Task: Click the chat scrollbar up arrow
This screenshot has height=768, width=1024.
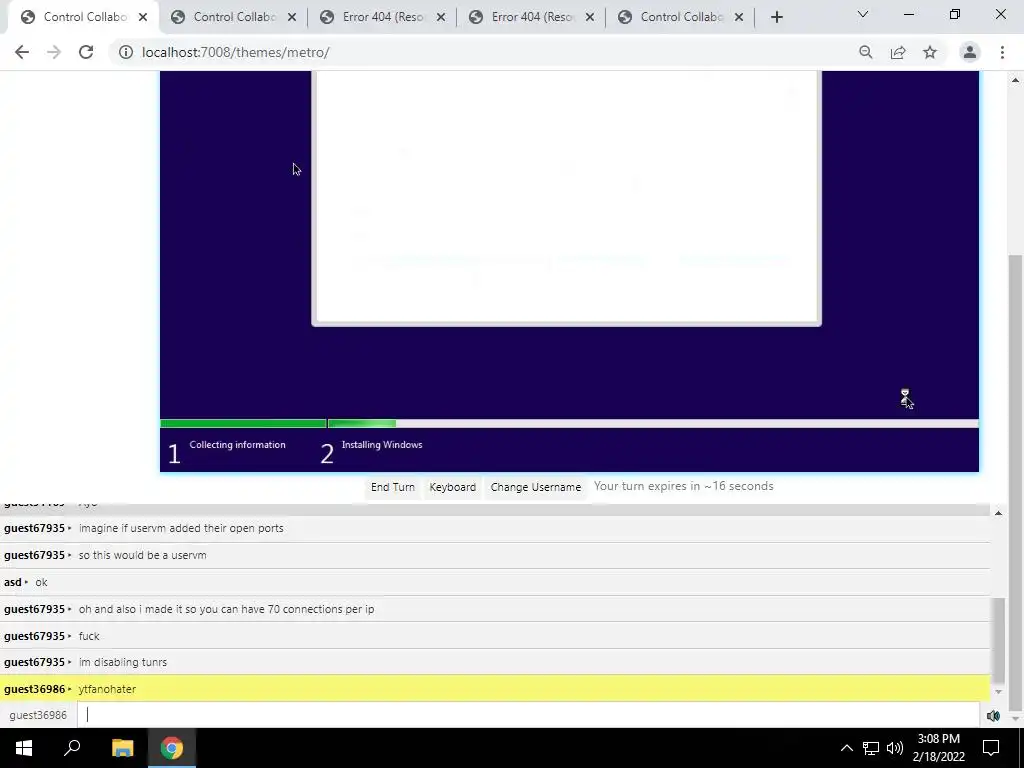Action: coord(998,513)
